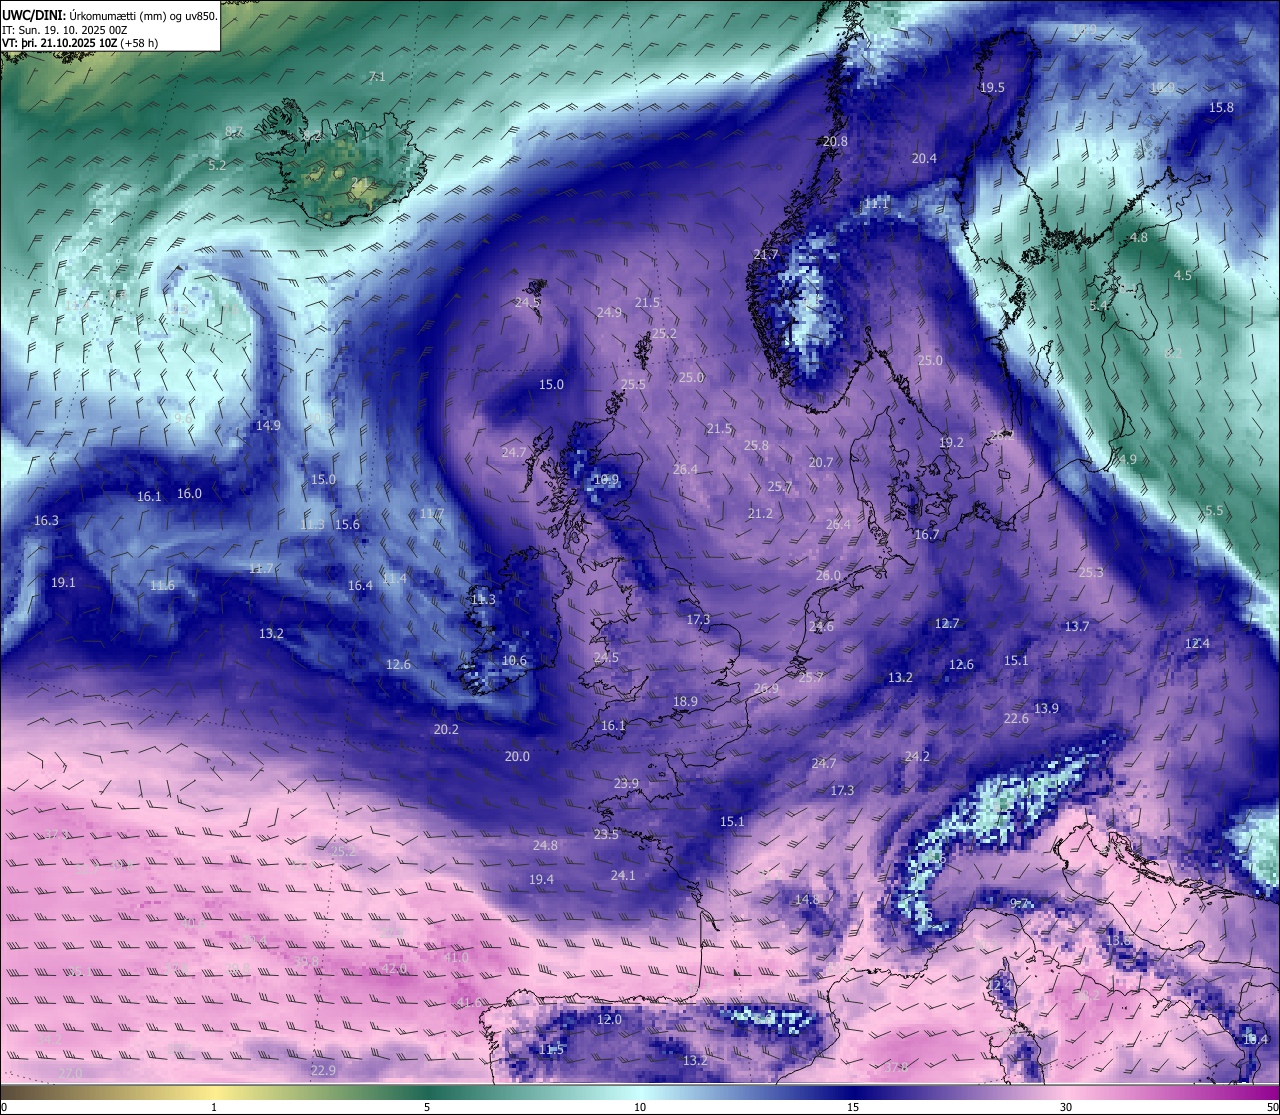Viewport: 1280px width, 1115px height.
Task: Click the 24.2 value over eastern France
Action: pyautogui.click(x=917, y=756)
